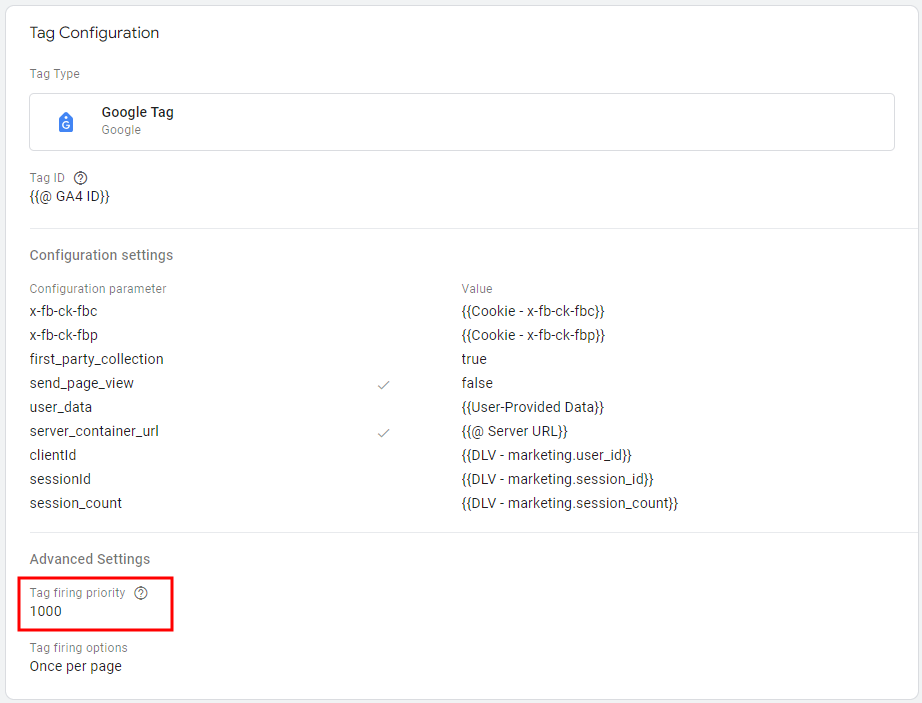Click value {{DLV - marketing.user_id}}

tap(546, 456)
